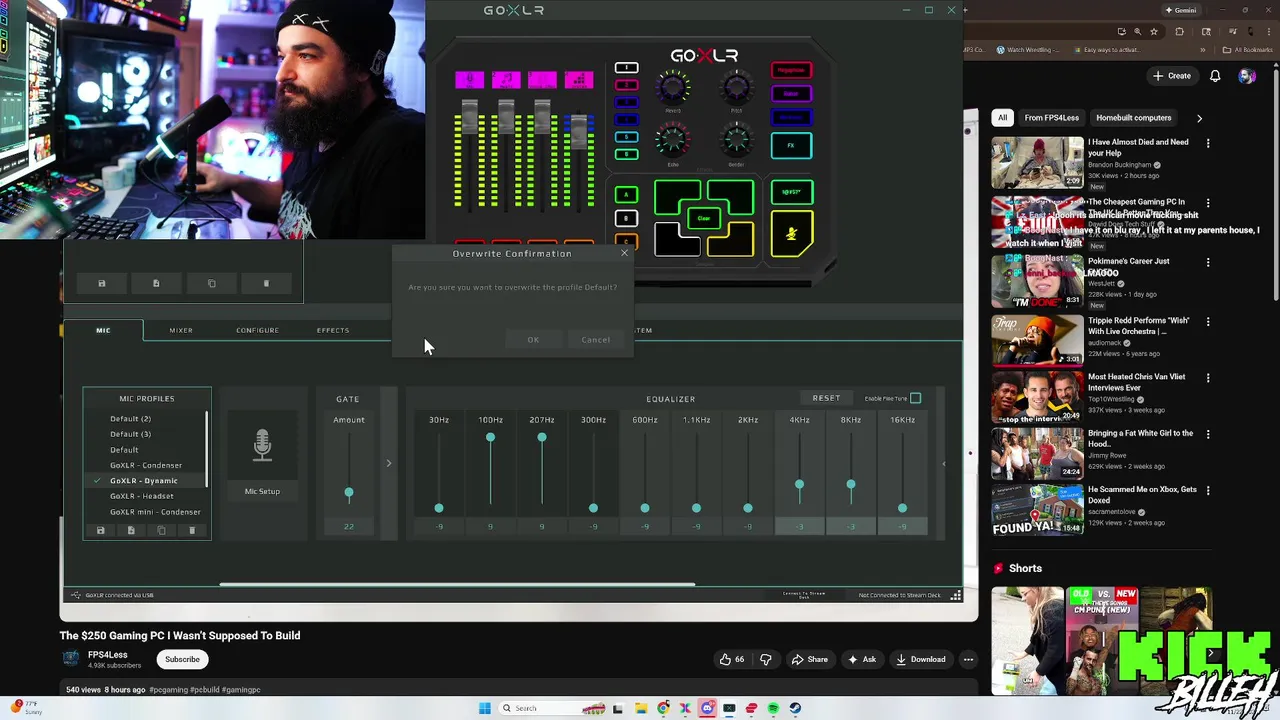Click the Gate Amount slider handle
The image size is (1280, 720).
tap(349, 493)
